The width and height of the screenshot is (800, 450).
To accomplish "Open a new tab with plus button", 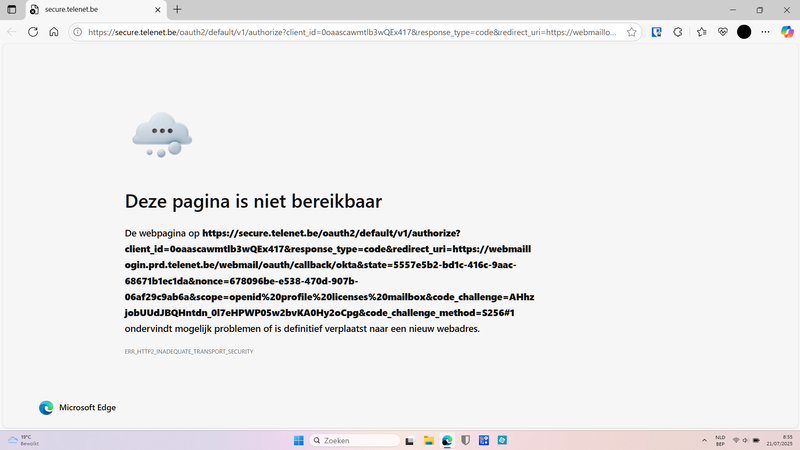I will [177, 9].
